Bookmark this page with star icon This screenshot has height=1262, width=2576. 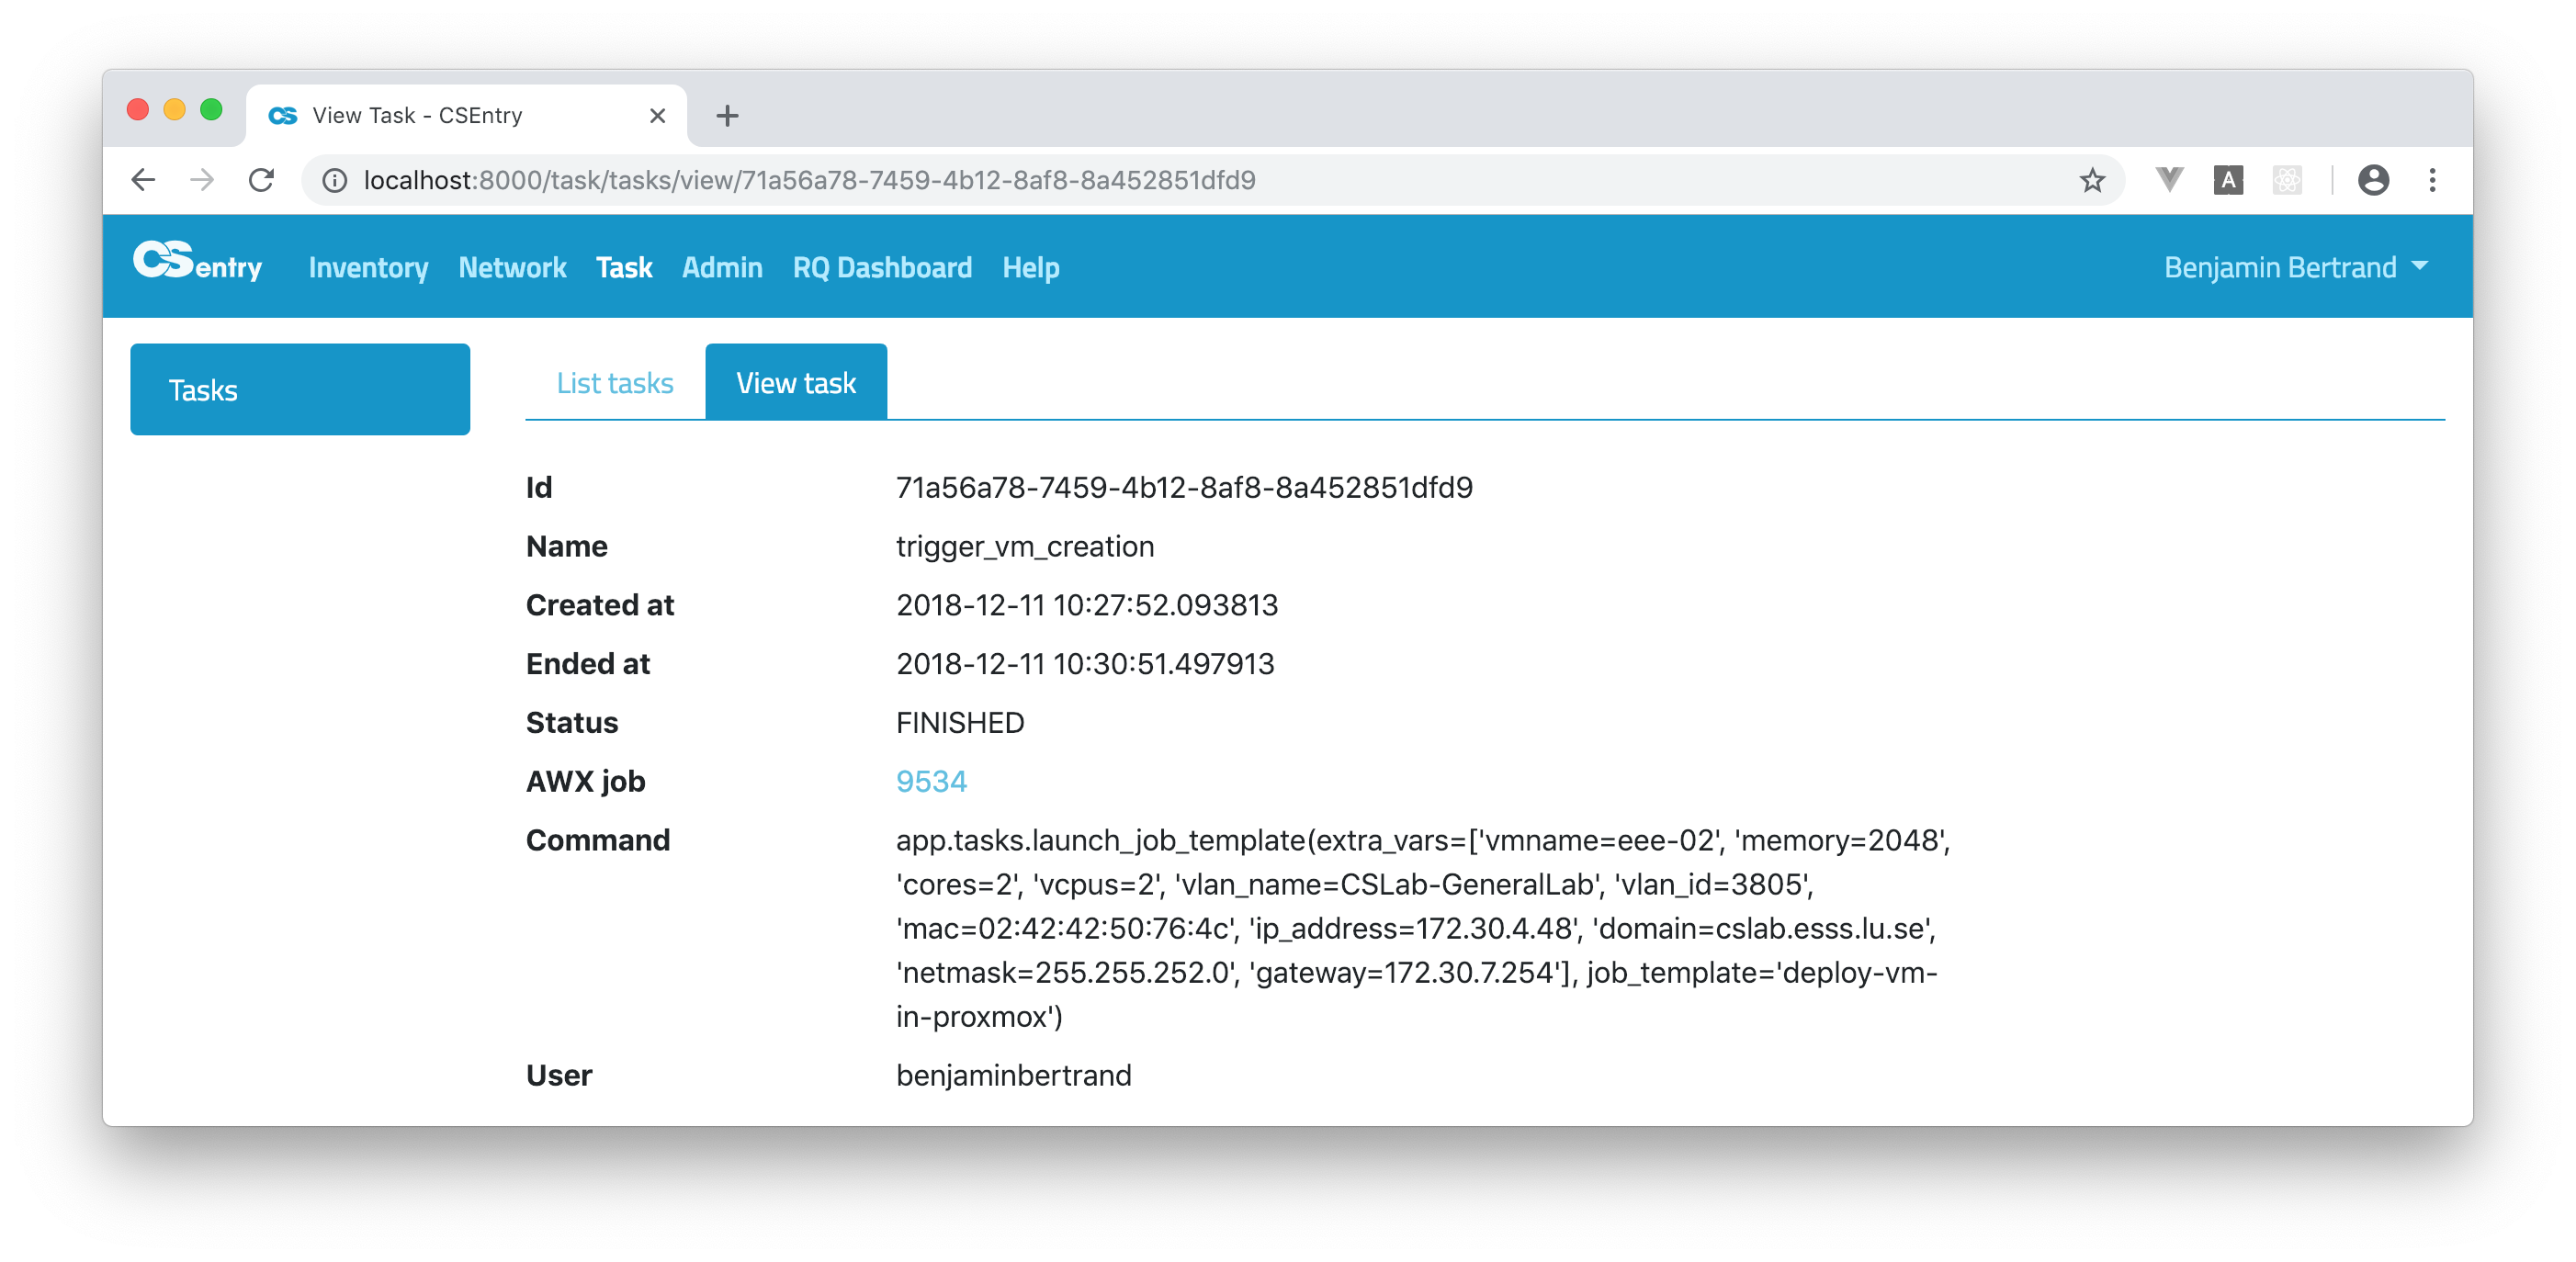click(2092, 180)
